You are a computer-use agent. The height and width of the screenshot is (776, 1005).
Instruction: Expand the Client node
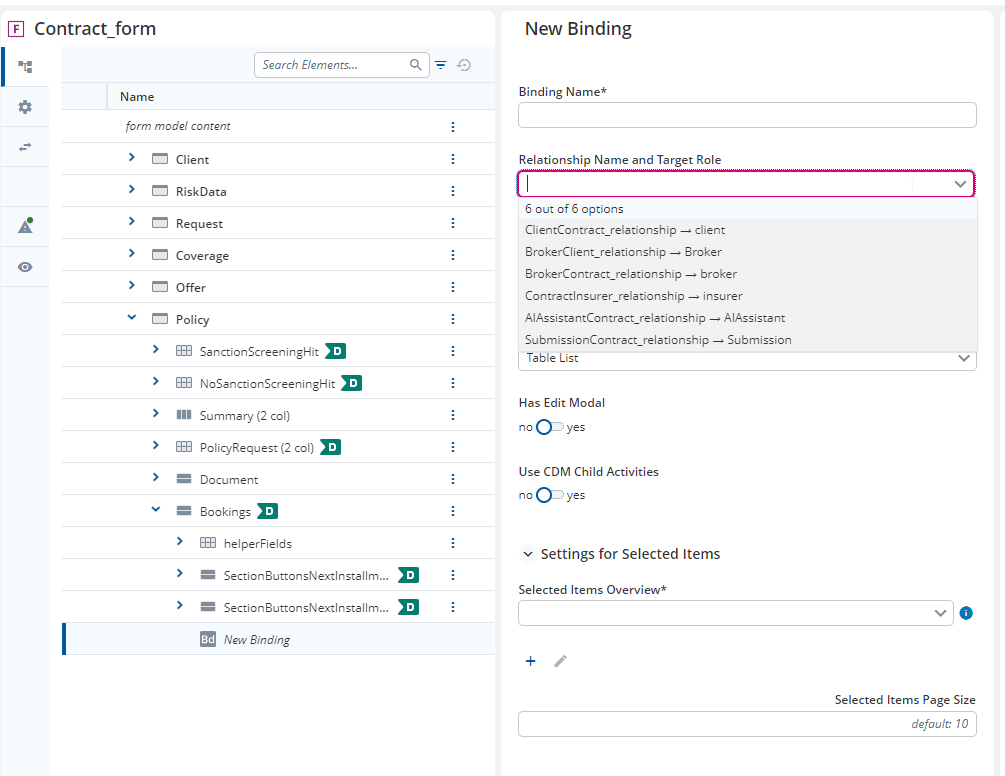[x=131, y=158]
